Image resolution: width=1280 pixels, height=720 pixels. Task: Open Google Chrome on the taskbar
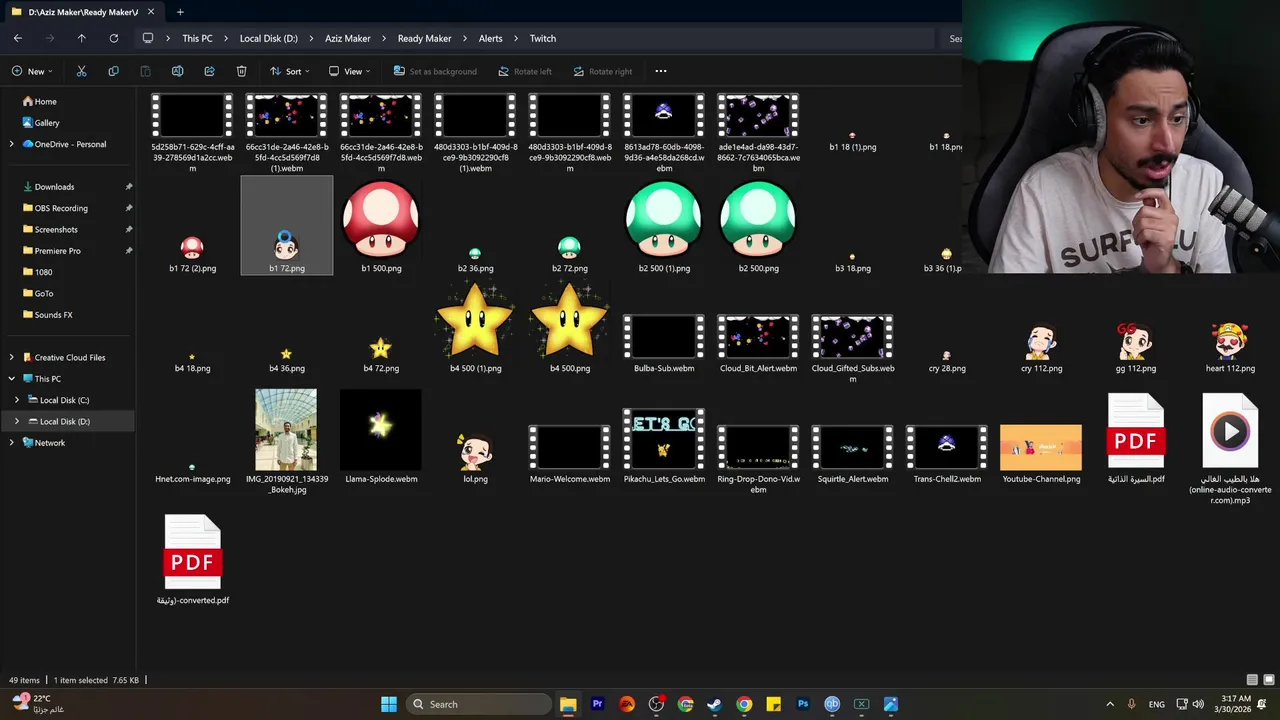coord(744,704)
